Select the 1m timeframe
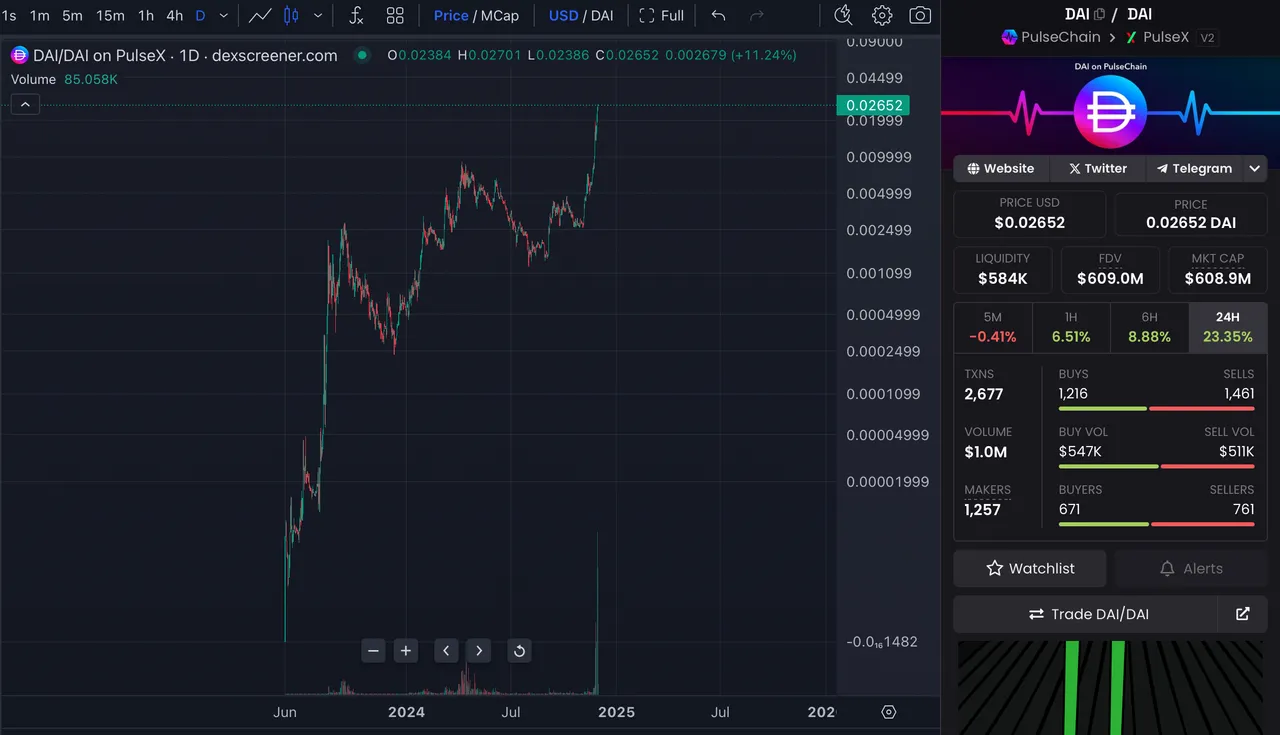 click(40, 15)
